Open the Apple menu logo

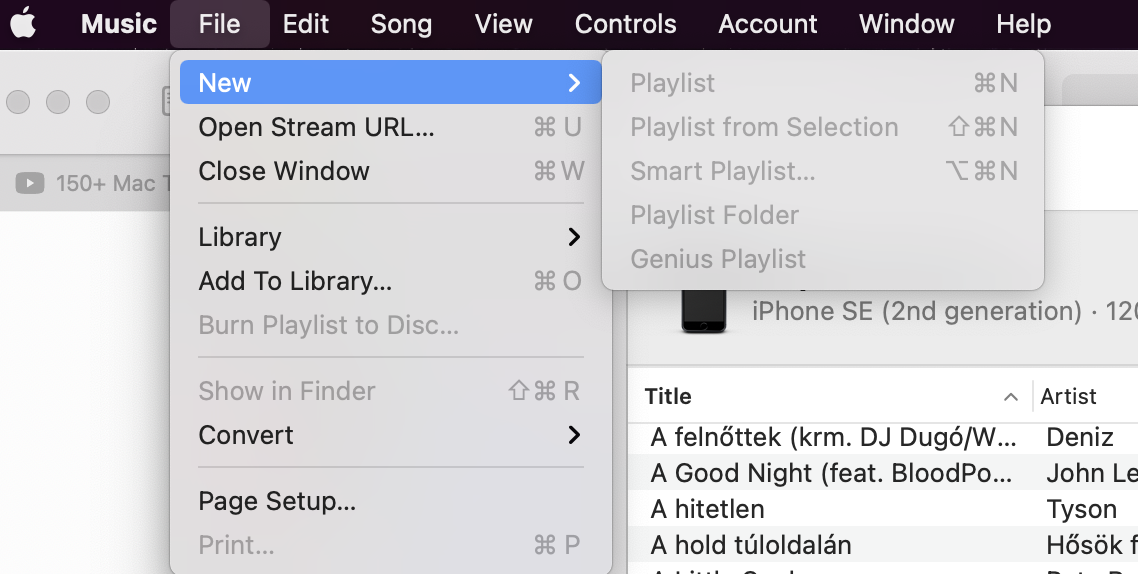pyautogui.click(x=24, y=24)
